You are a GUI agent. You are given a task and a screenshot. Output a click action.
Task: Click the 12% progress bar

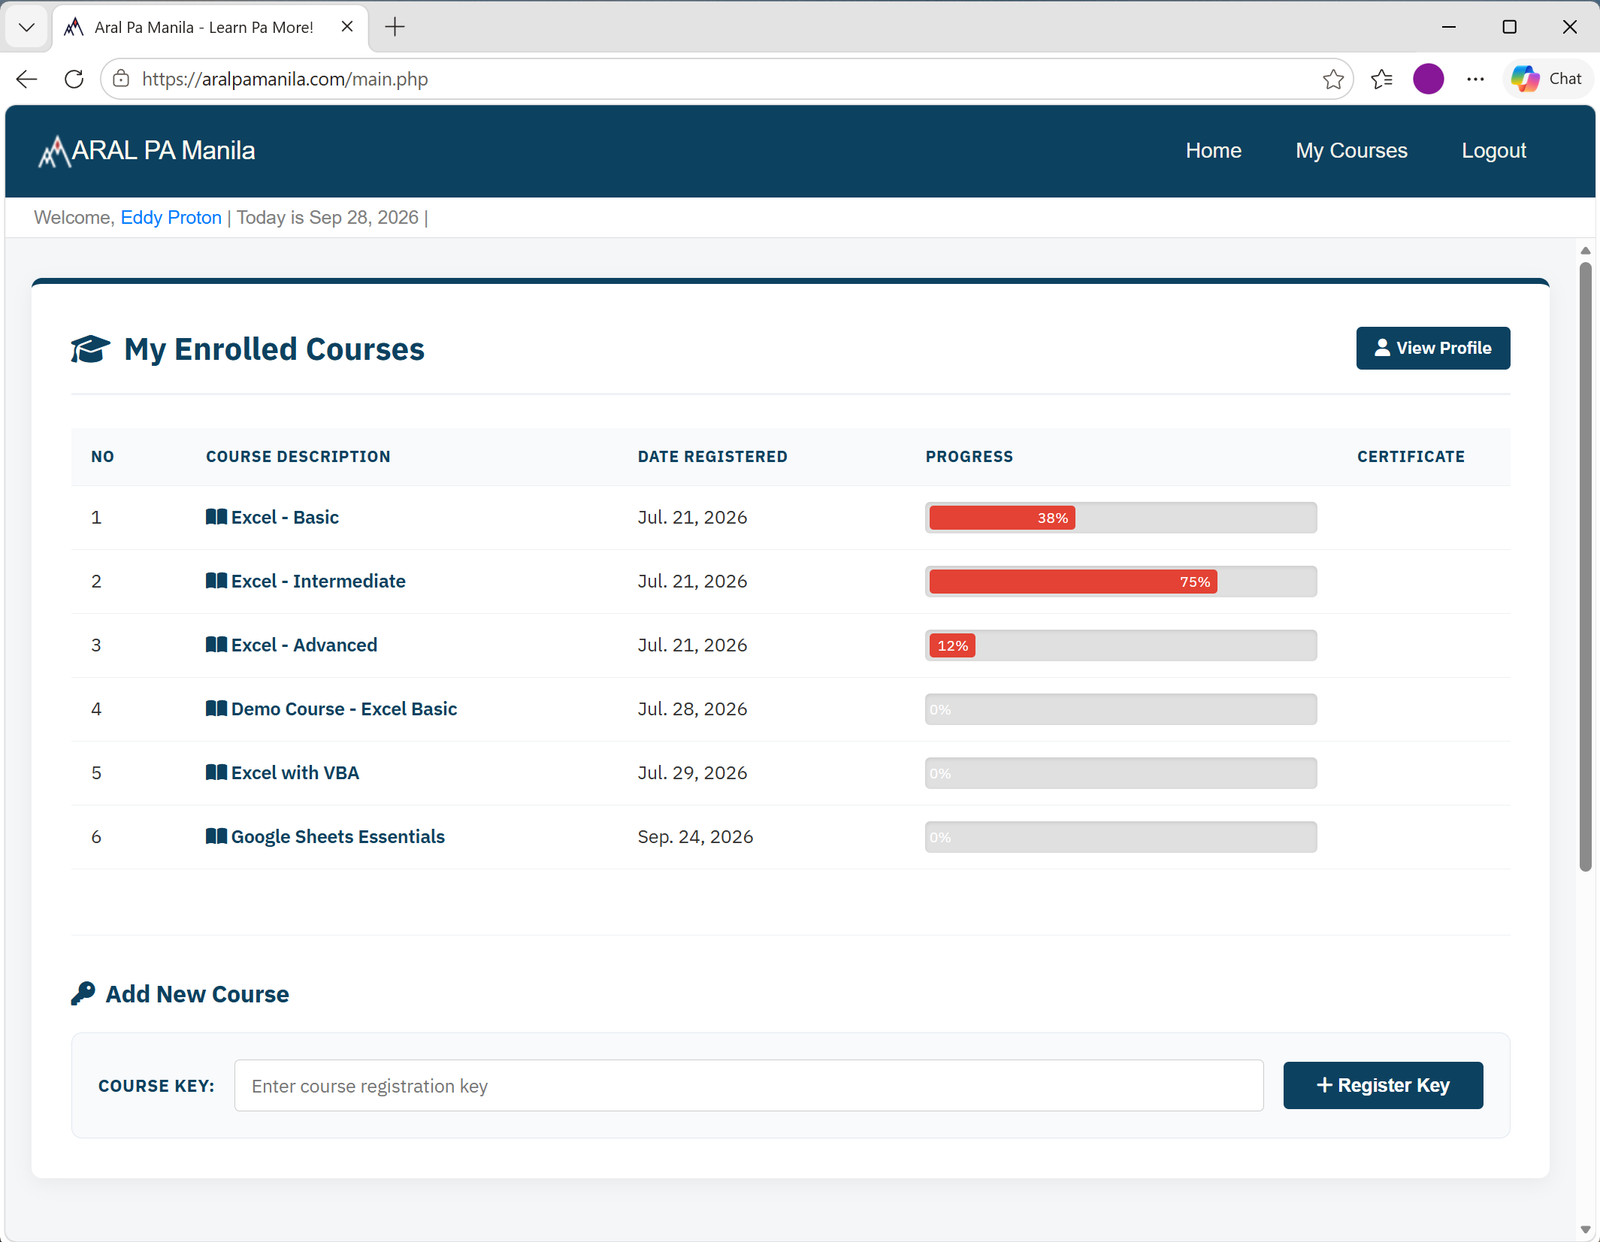click(1121, 645)
